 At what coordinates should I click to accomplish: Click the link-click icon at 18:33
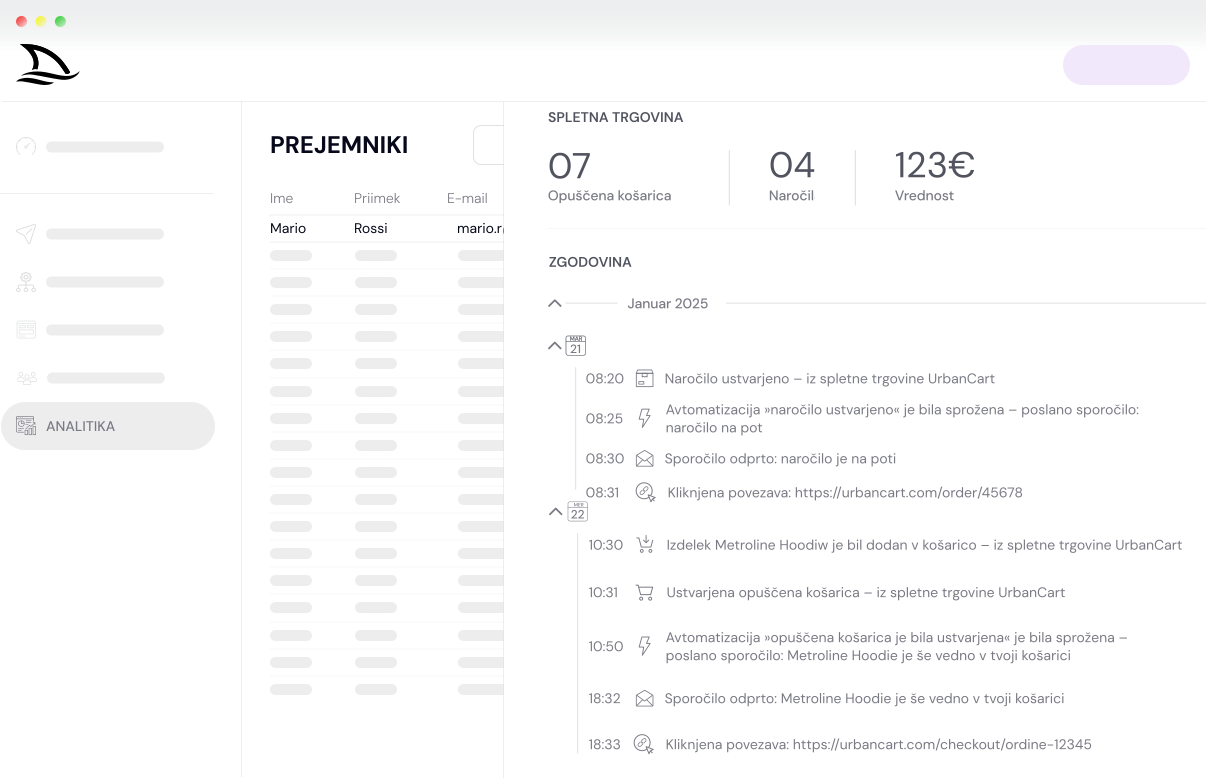645,744
